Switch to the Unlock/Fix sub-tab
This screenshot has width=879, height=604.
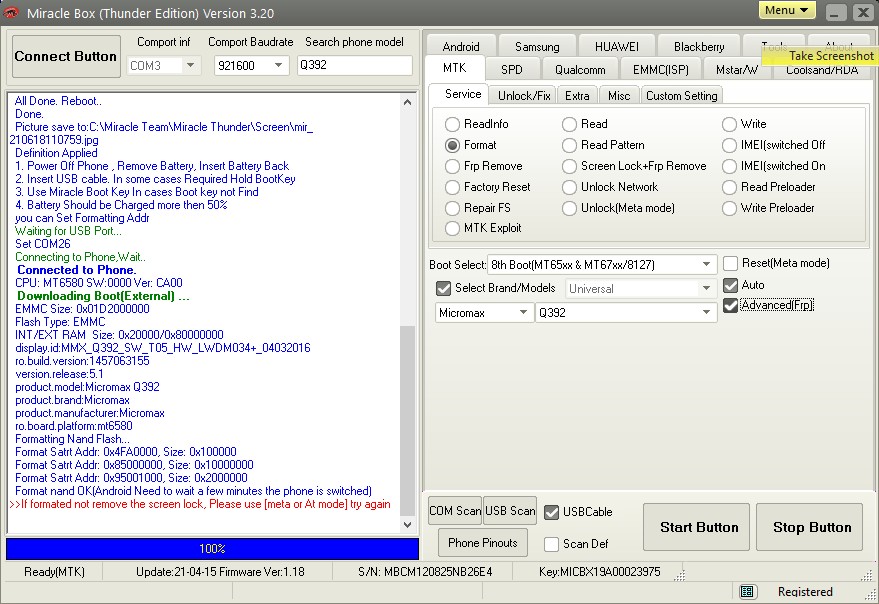(524, 95)
